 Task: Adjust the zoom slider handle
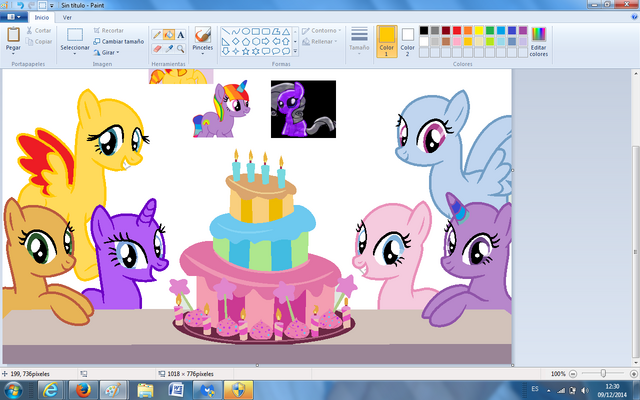603,373
